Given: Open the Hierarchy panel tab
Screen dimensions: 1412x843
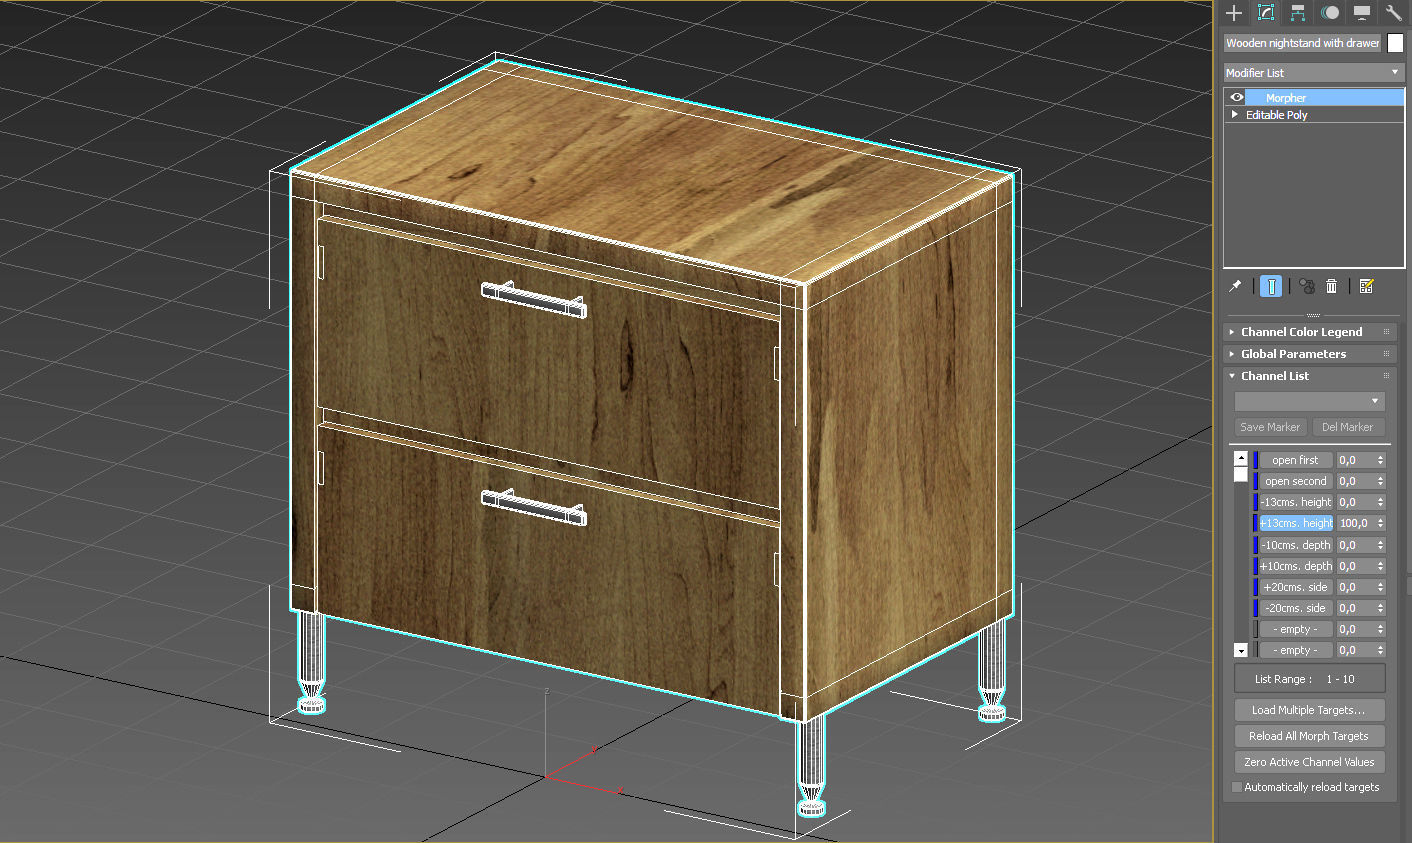Looking at the screenshot, I should (x=1298, y=13).
